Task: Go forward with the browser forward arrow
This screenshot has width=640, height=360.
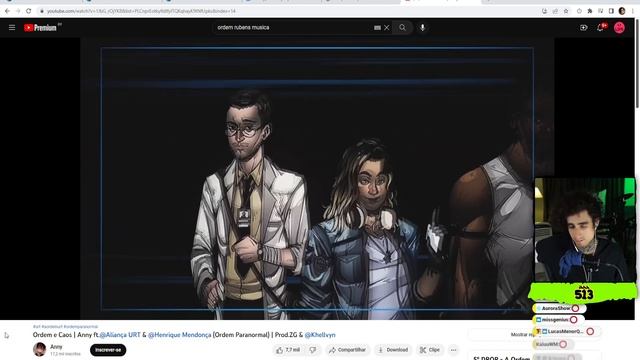Action: pos(18,11)
